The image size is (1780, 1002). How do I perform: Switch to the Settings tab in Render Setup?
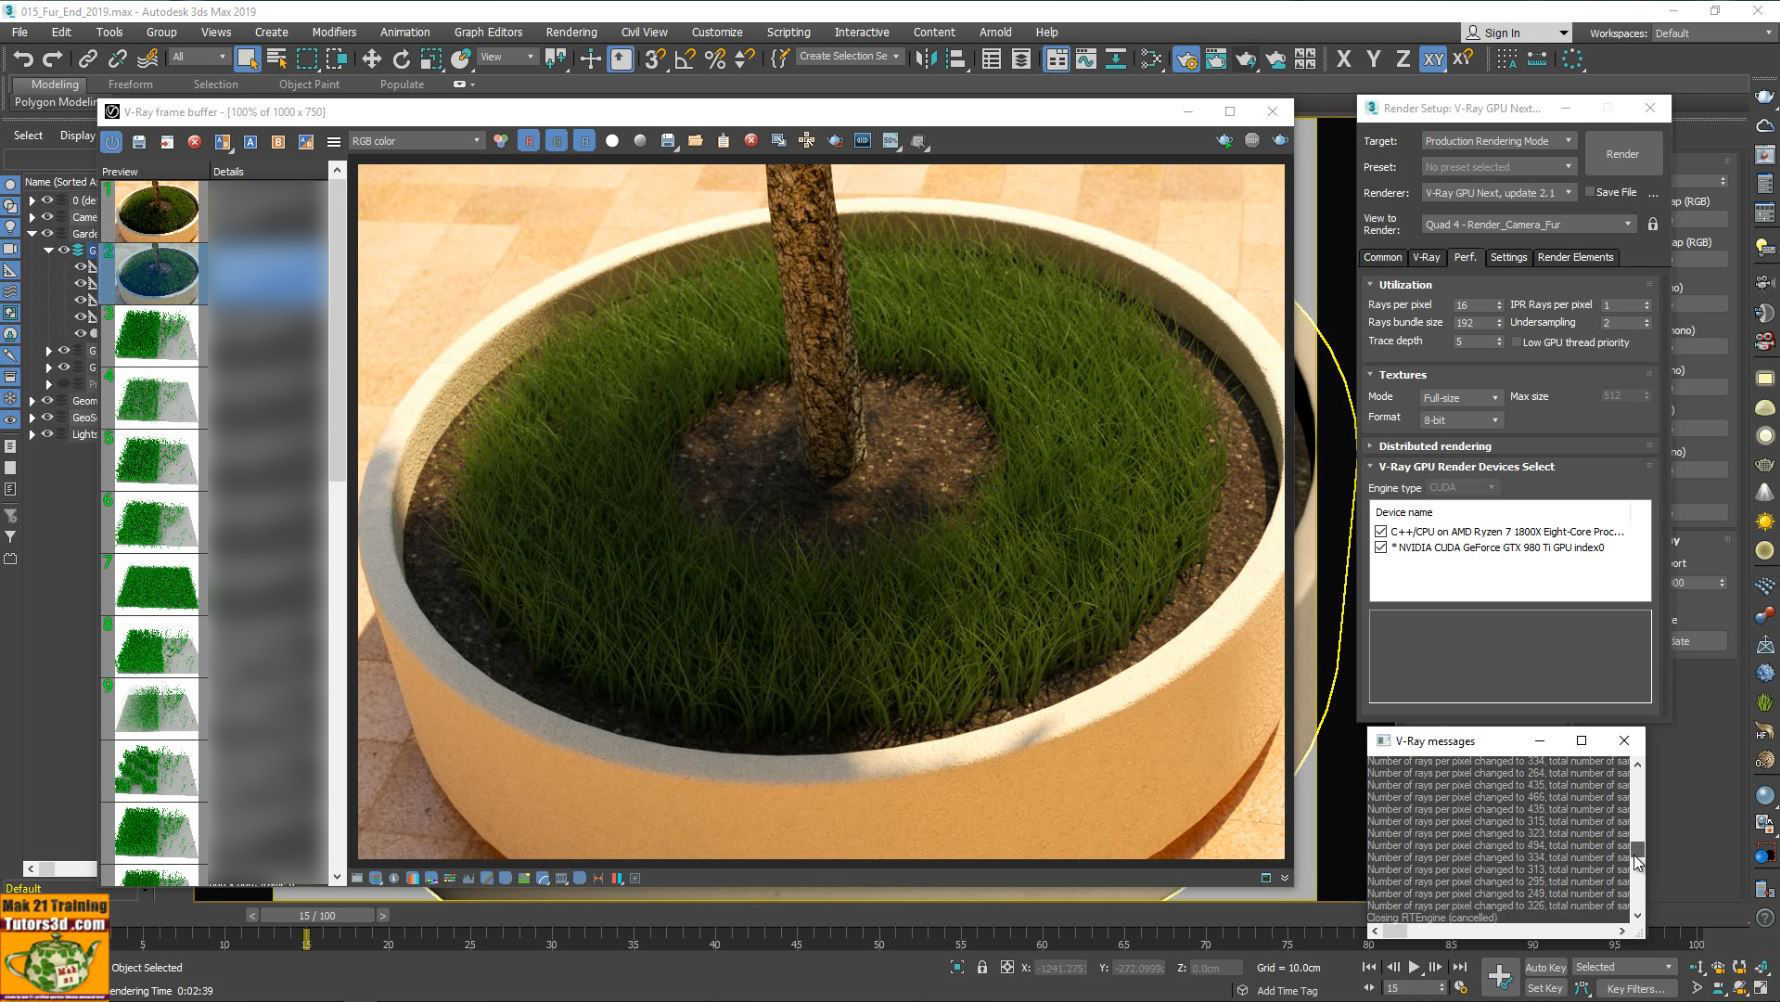[x=1508, y=257]
